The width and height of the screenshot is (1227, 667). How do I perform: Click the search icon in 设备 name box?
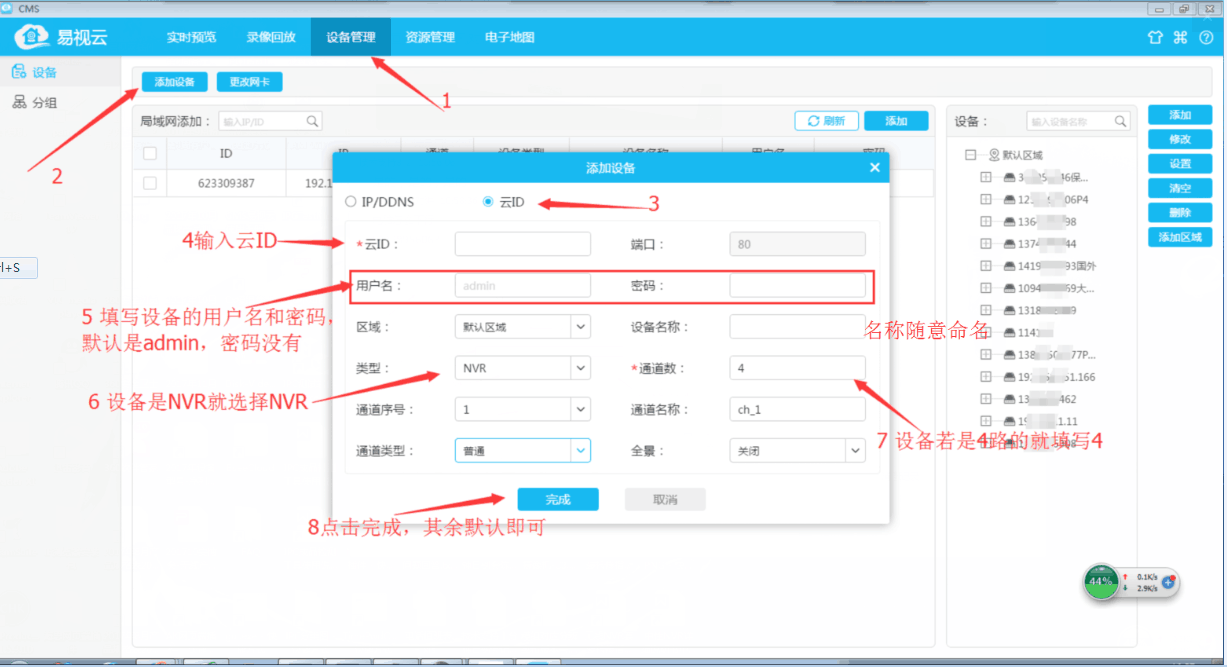(x=1120, y=121)
